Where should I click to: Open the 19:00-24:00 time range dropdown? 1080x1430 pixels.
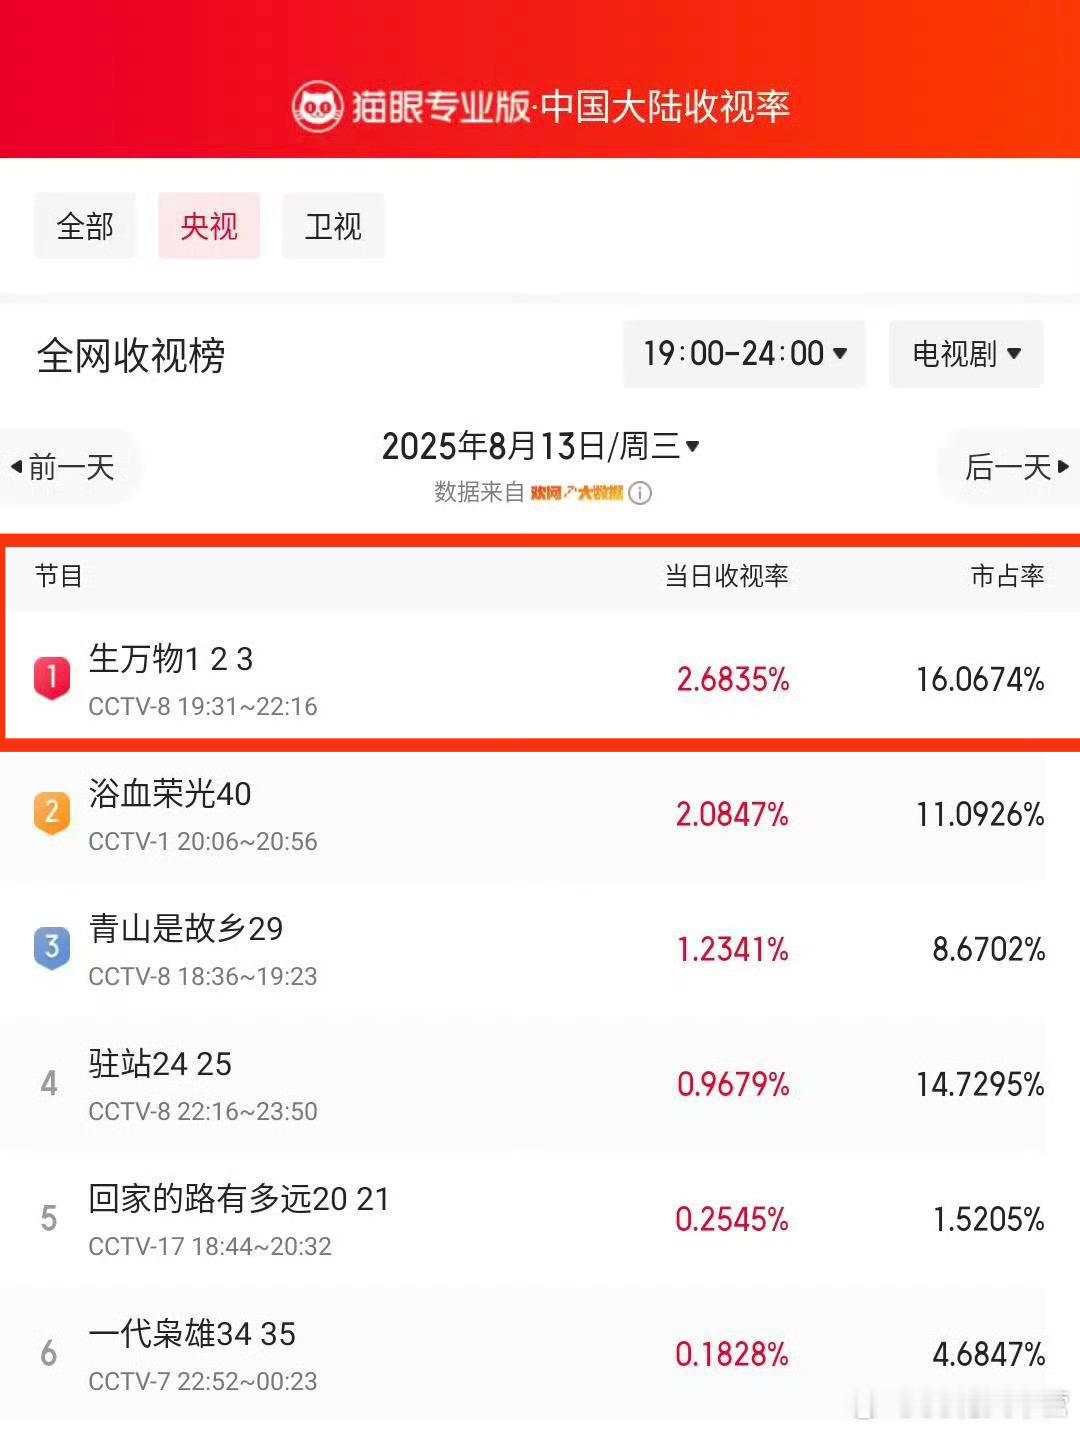tap(744, 353)
